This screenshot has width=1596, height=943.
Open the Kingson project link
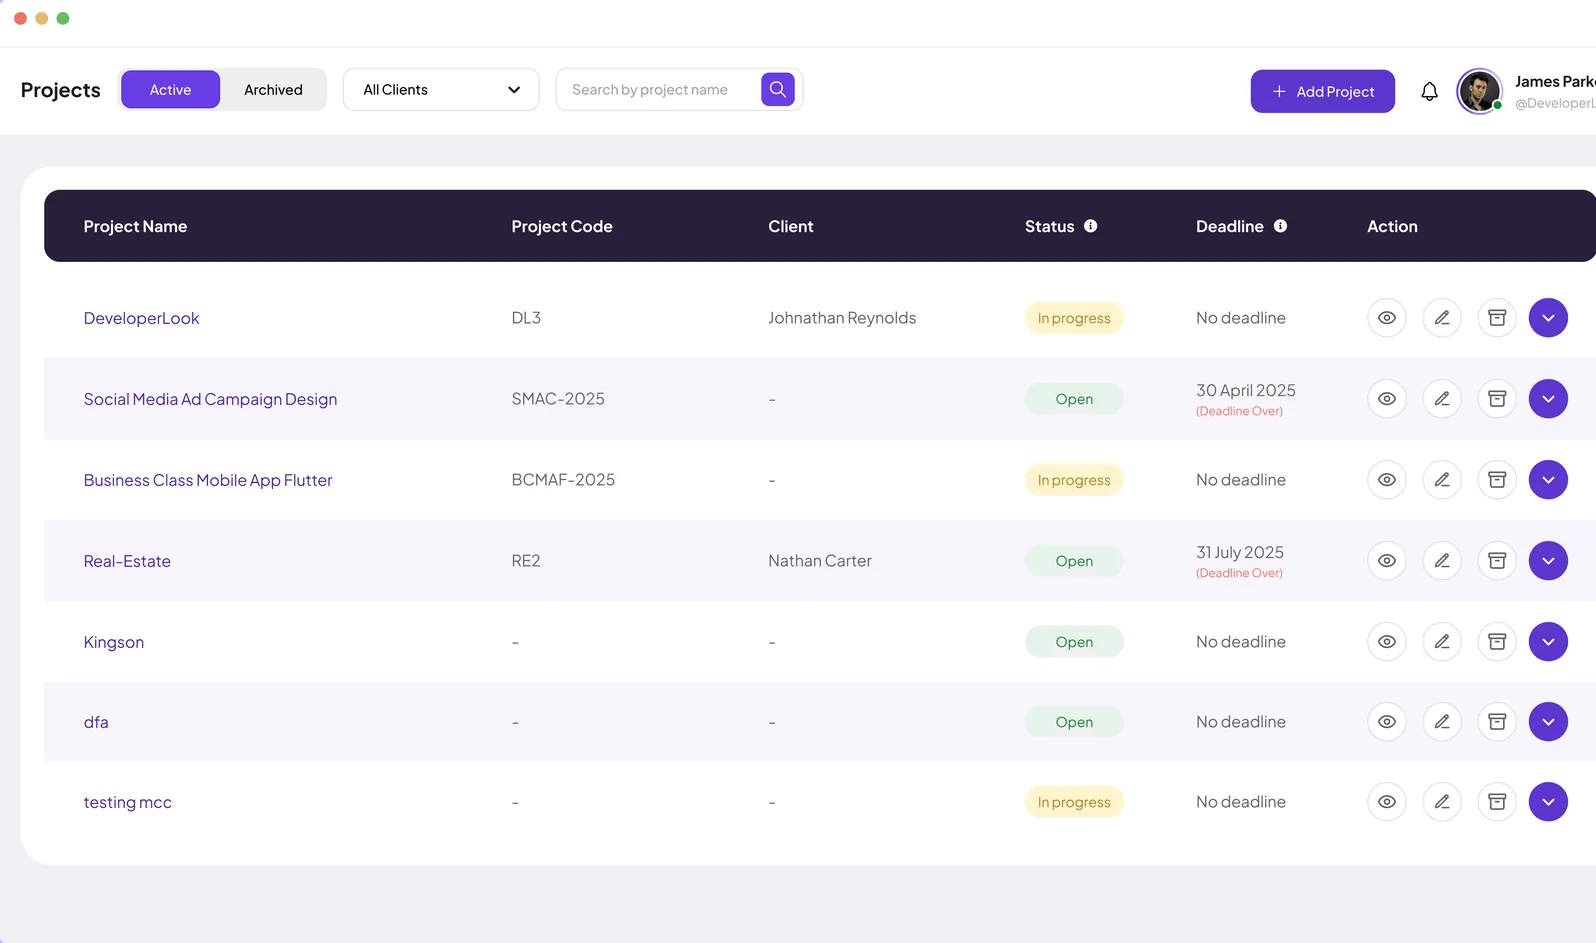point(113,642)
